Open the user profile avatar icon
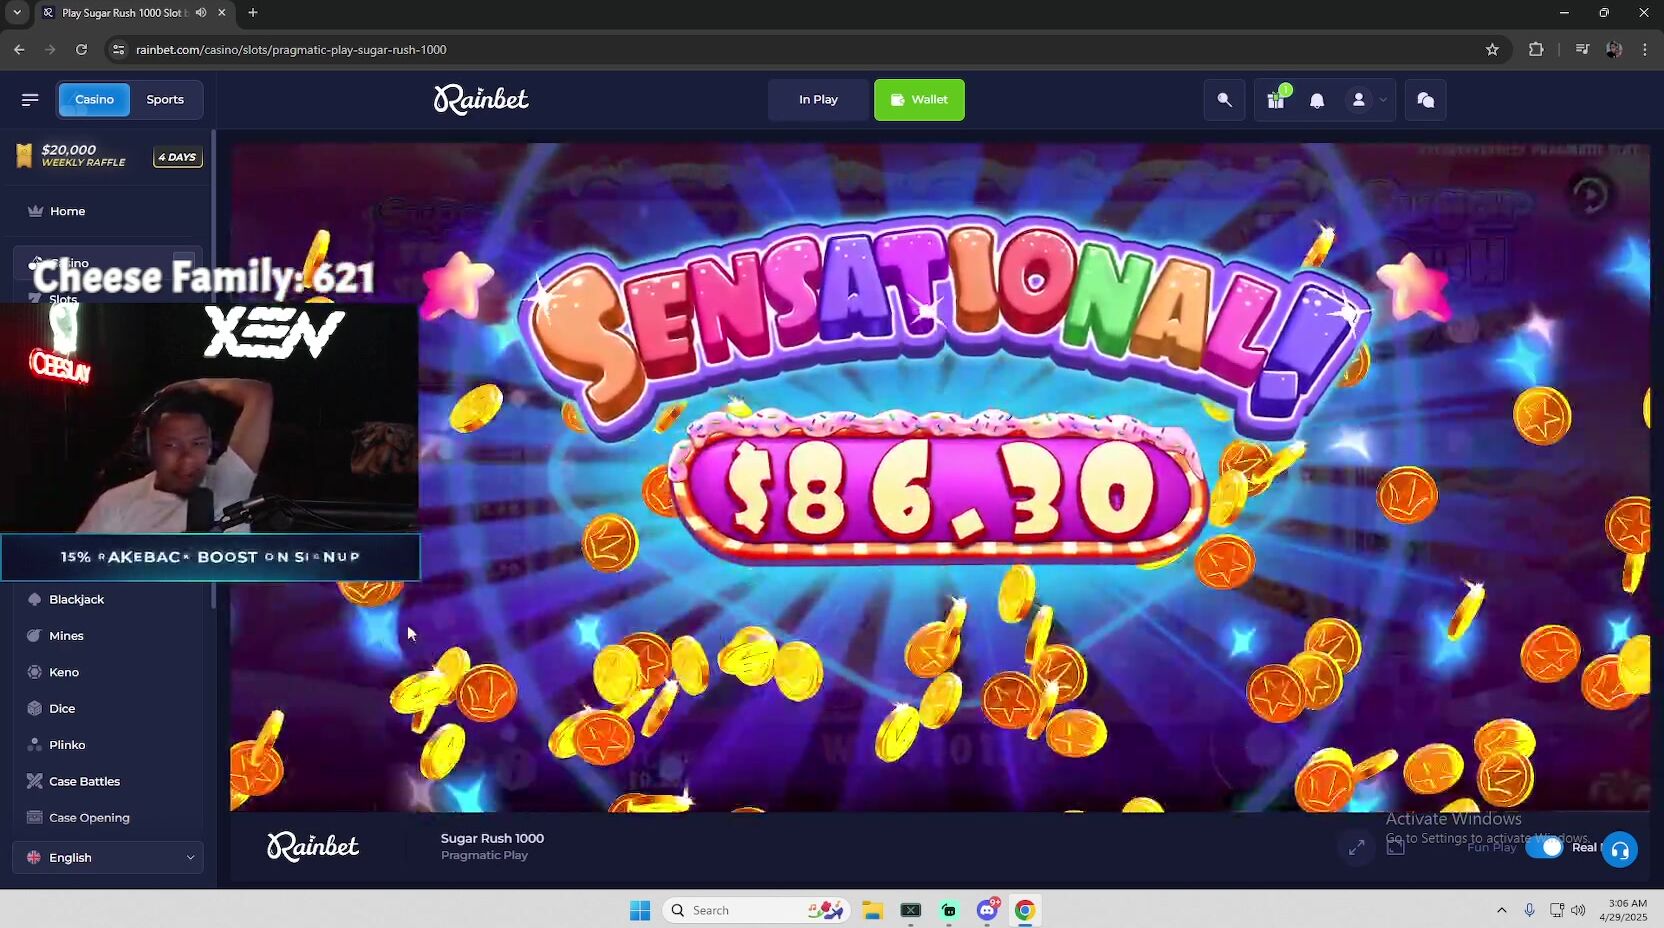This screenshot has height=928, width=1664. click(1358, 100)
